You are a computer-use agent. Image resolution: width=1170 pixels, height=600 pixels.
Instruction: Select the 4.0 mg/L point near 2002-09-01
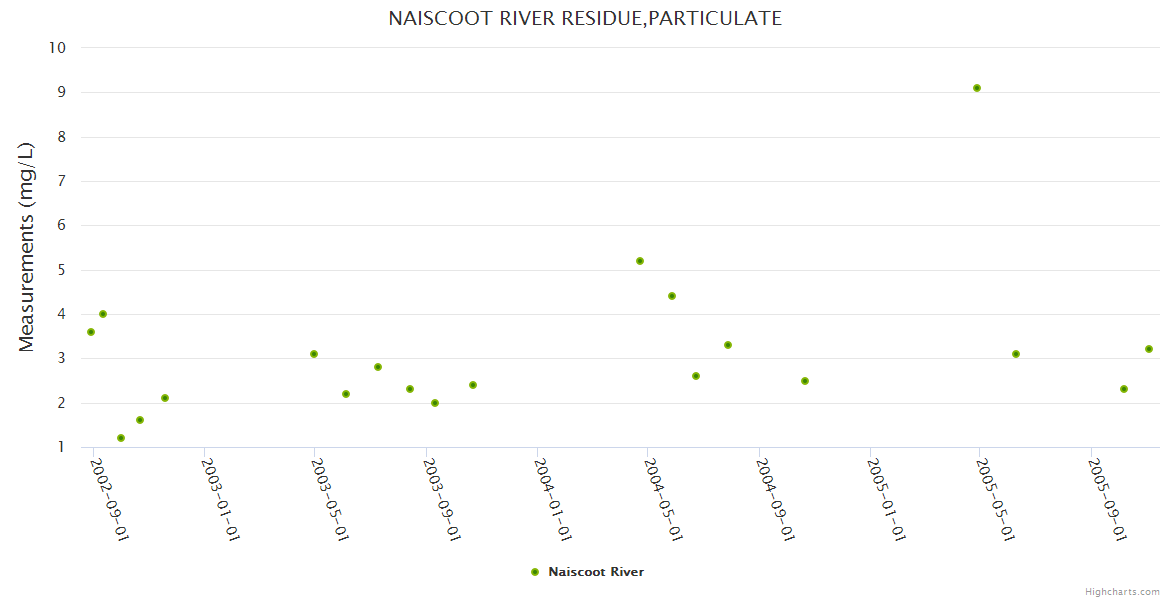coord(103,314)
